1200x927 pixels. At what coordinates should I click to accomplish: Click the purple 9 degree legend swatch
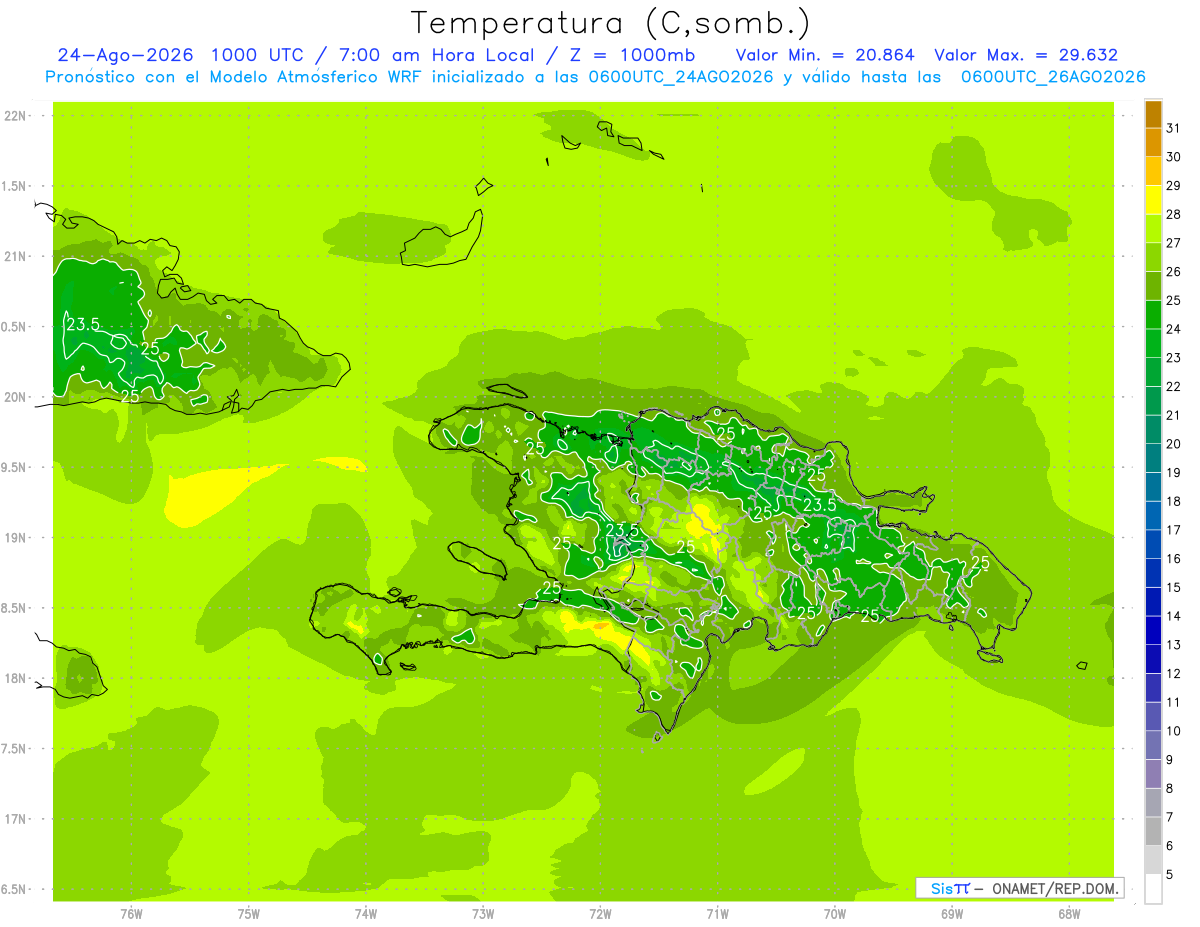1153,746
